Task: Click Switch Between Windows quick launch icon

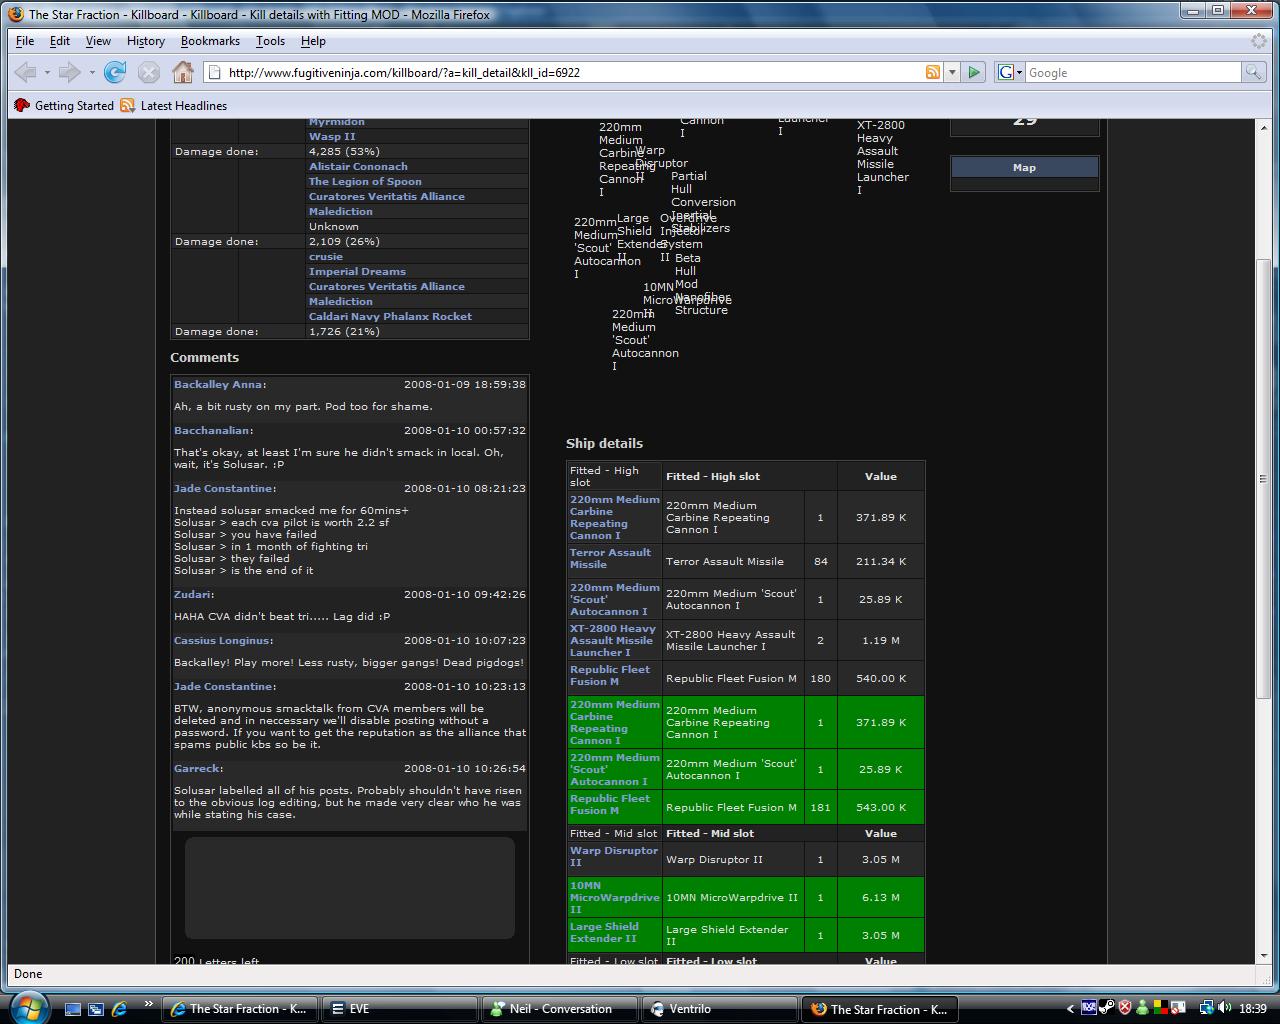Action: click(96, 1009)
